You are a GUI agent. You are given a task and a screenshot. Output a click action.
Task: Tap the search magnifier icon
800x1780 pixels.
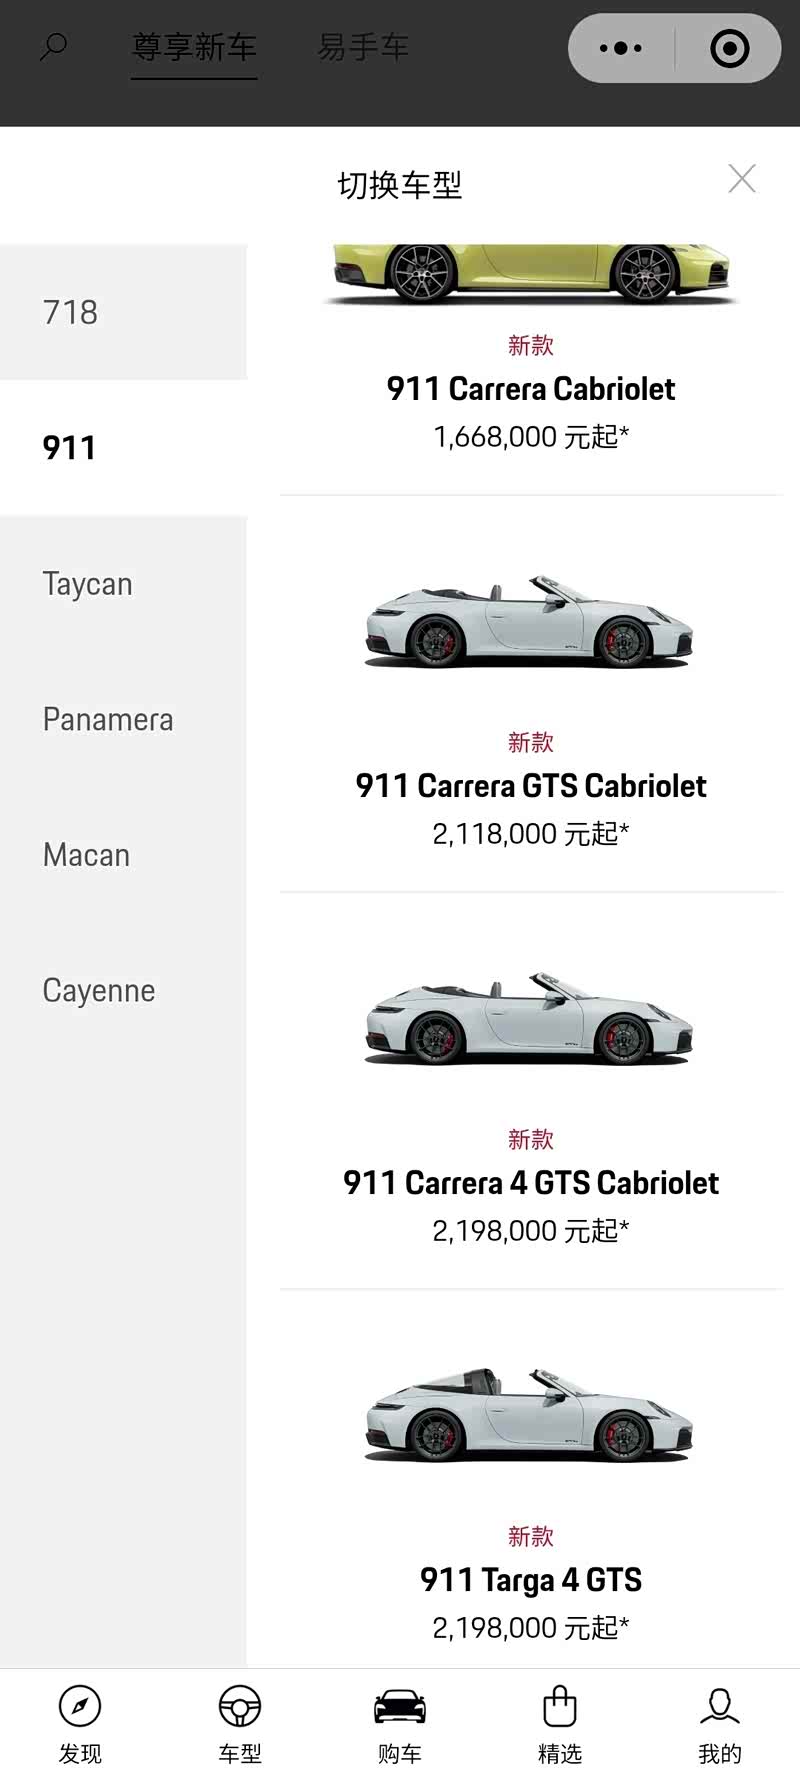pyautogui.click(x=53, y=46)
